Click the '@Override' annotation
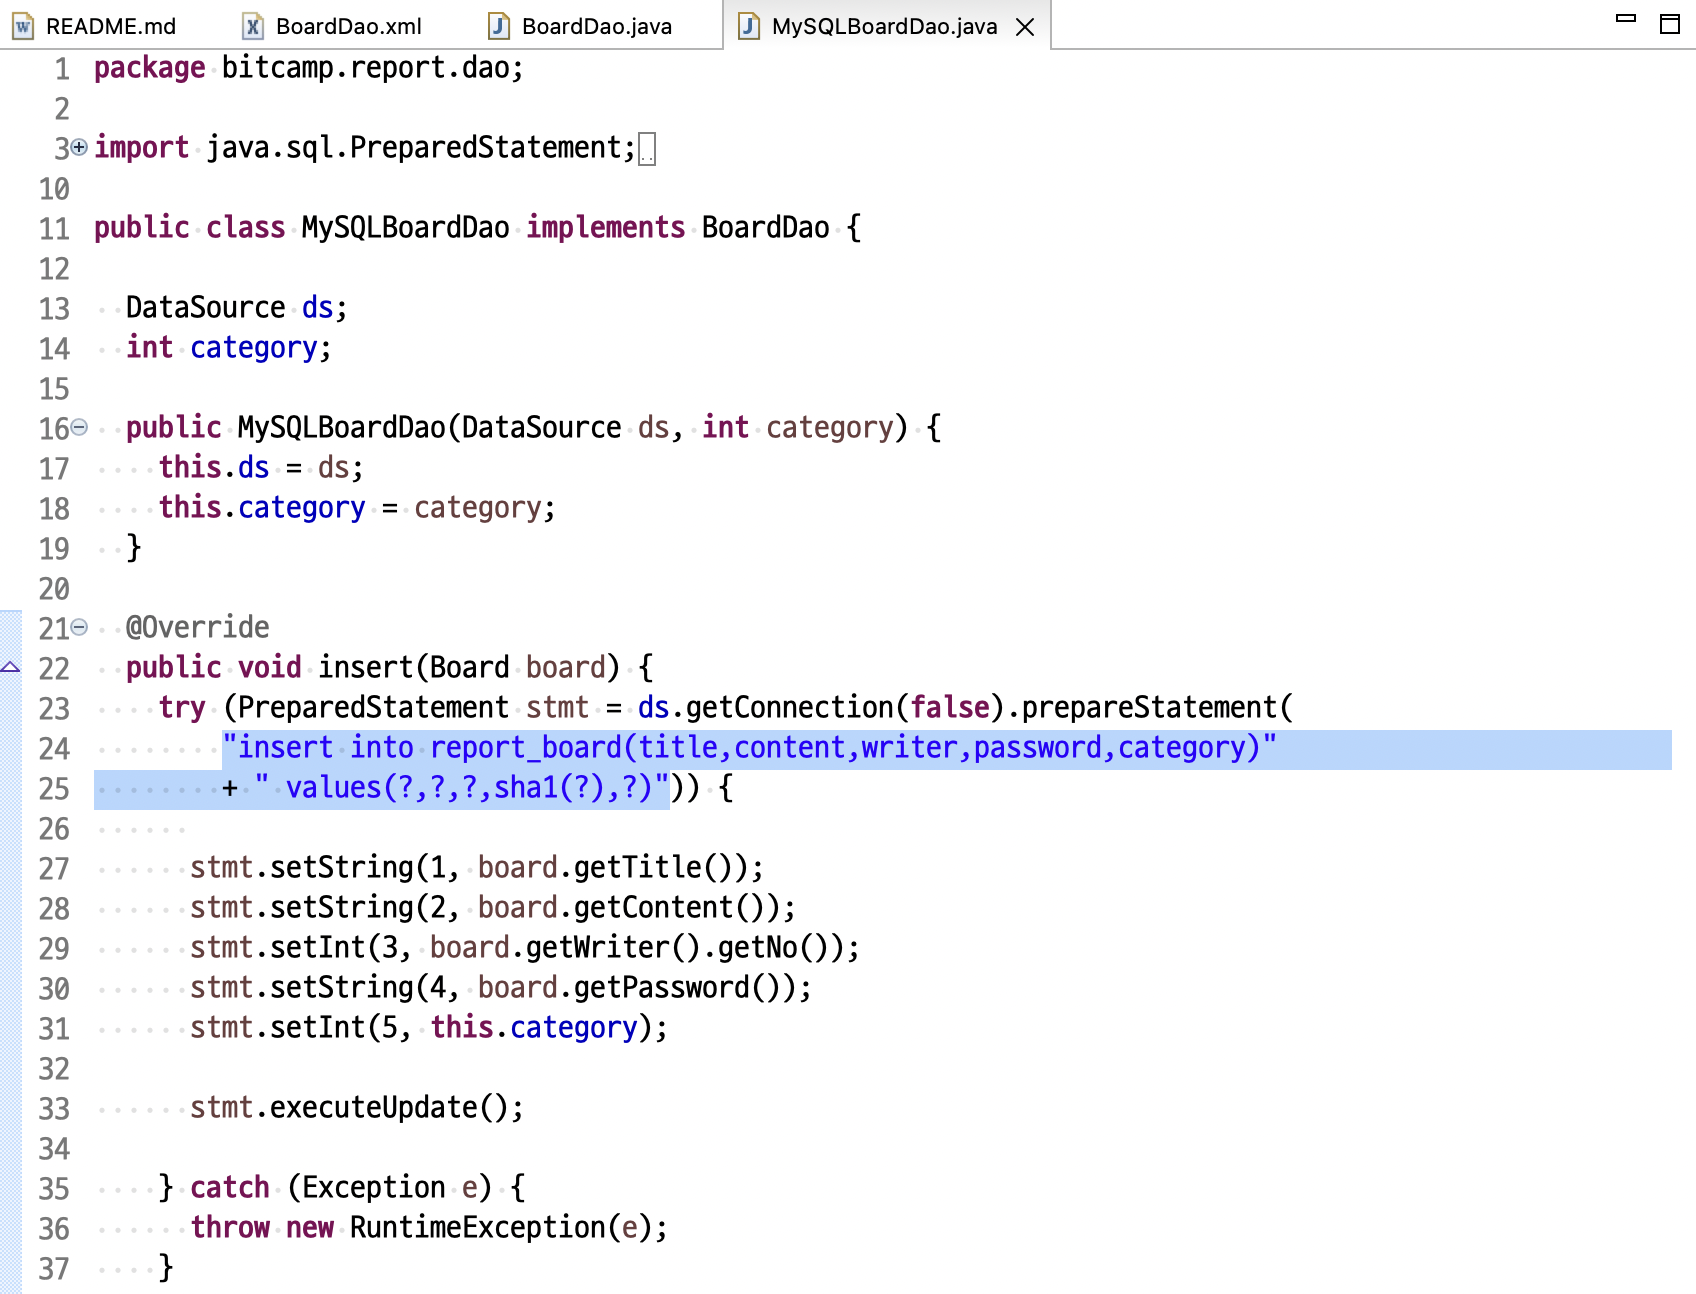The height and width of the screenshot is (1294, 1696). pyautogui.click(x=198, y=628)
